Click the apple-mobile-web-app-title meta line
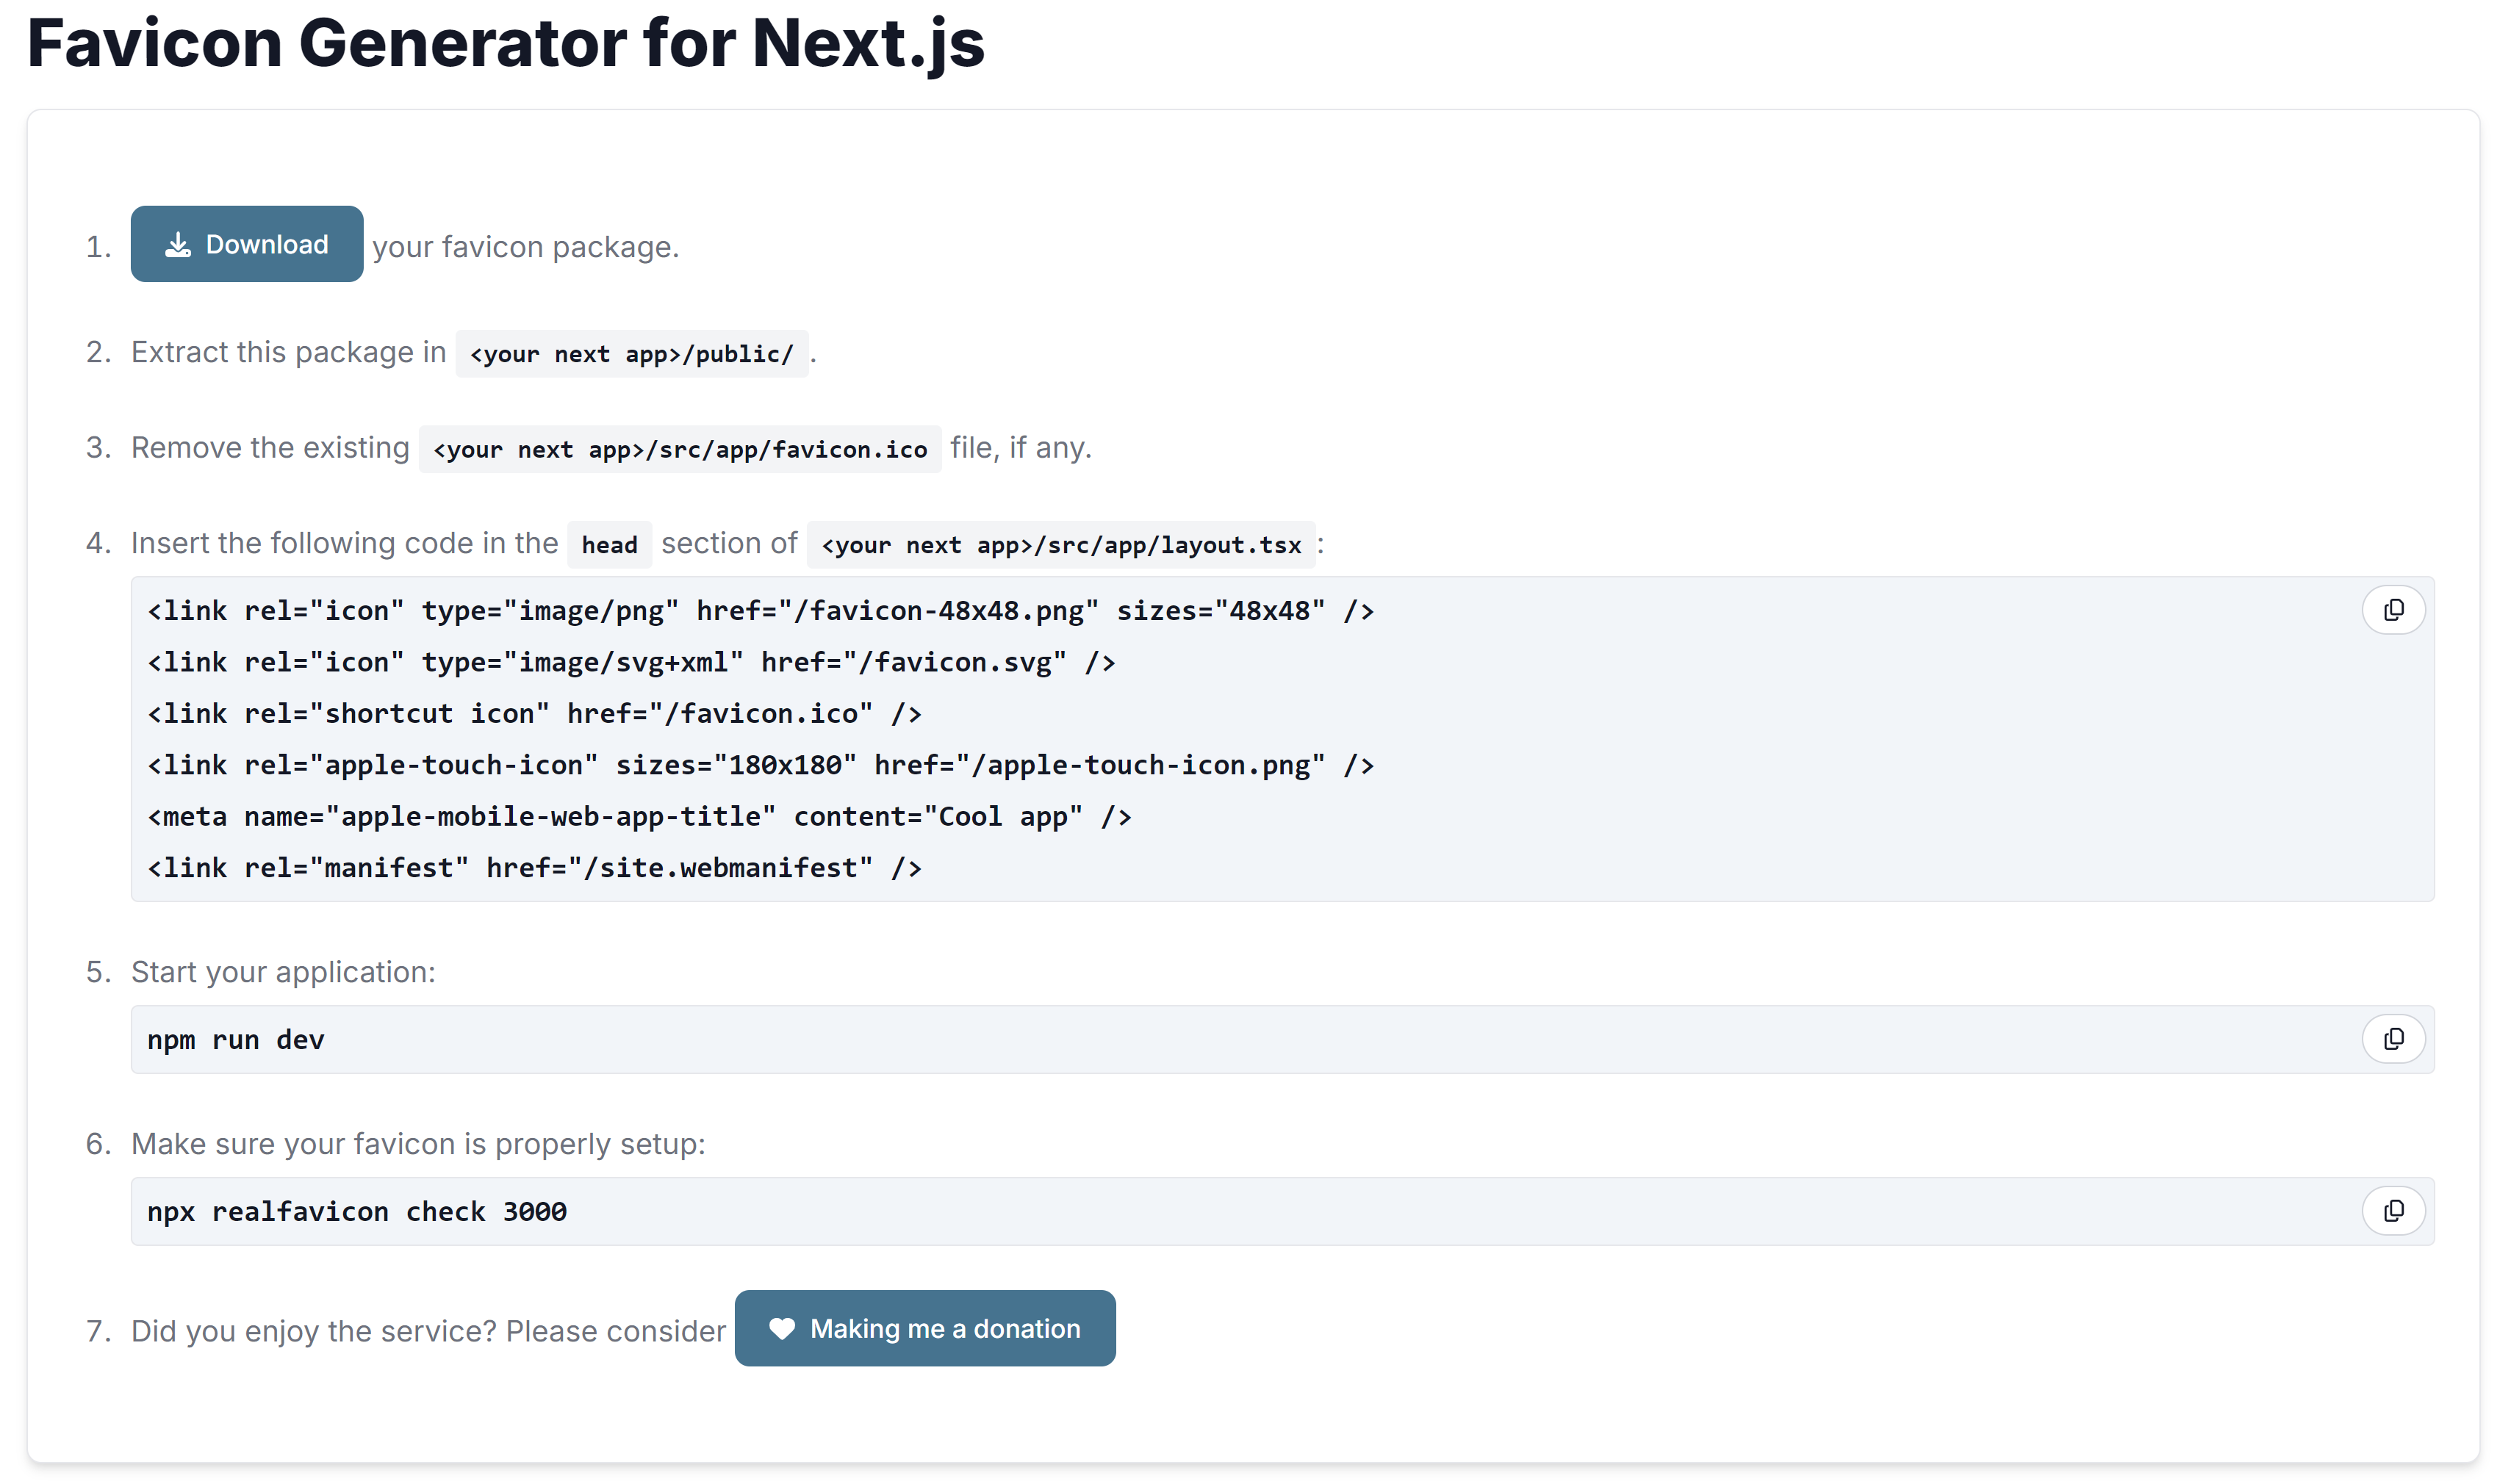 pos(639,817)
